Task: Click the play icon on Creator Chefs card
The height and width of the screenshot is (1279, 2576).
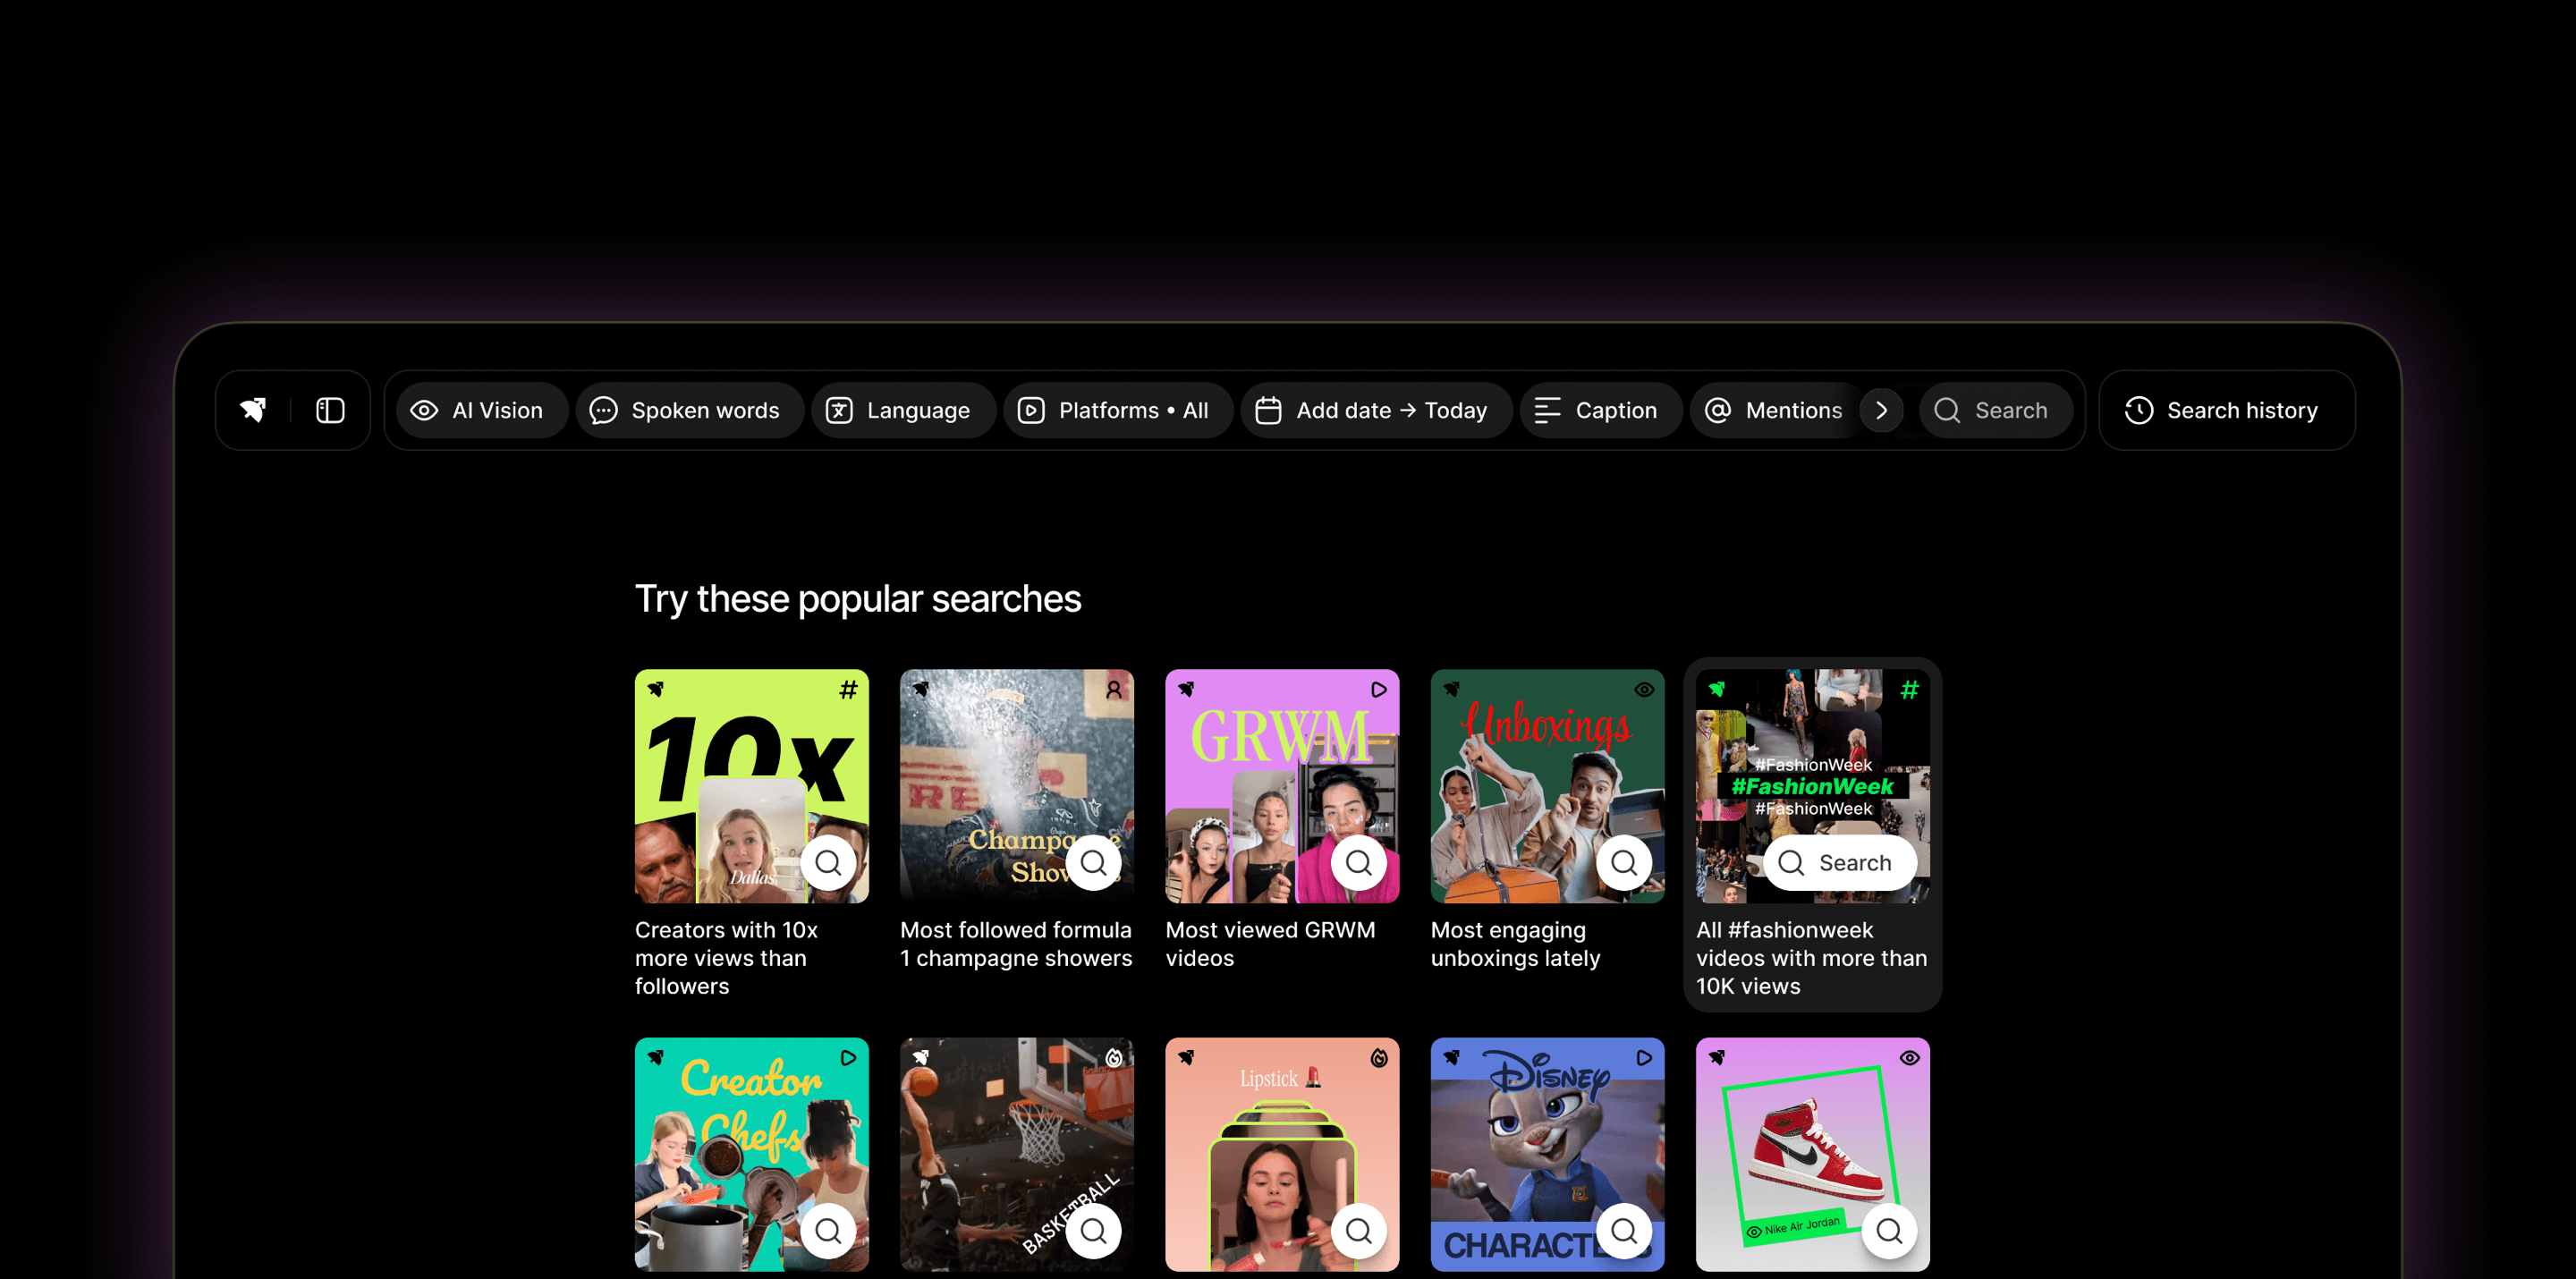Action: coord(848,1057)
